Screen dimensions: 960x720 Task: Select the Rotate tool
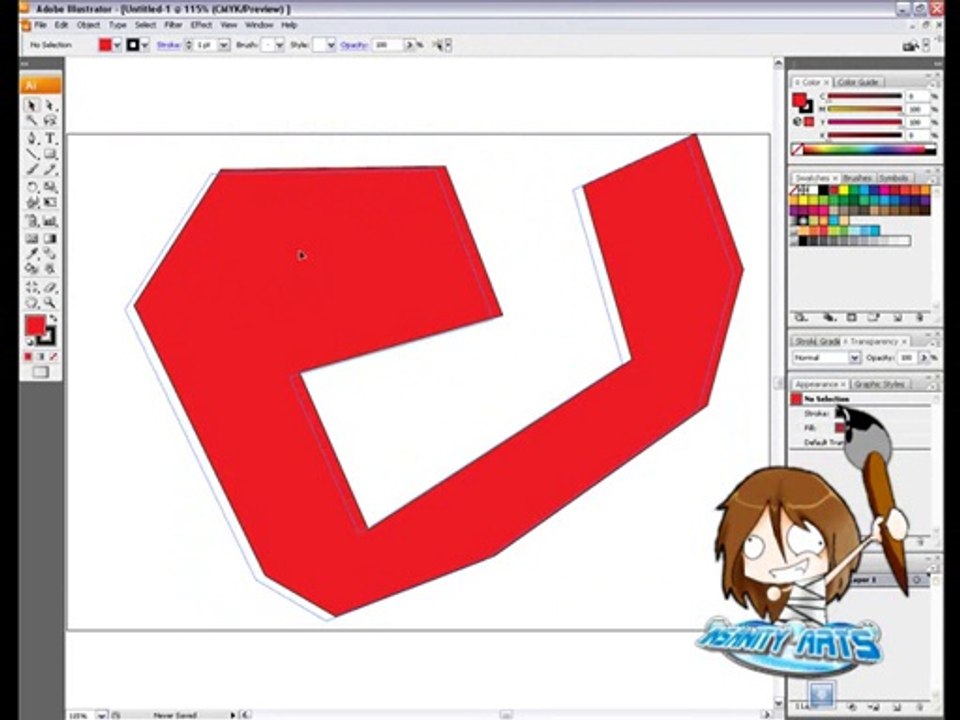pyautogui.click(x=32, y=187)
